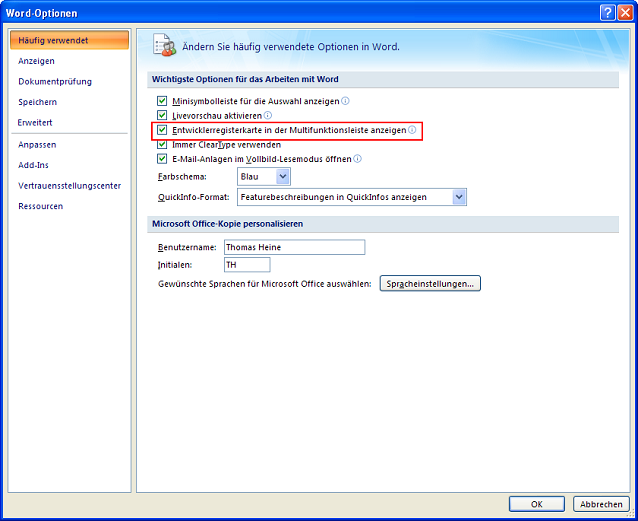Click the Farbschema: label text
The image size is (638, 521).
tap(182, 177)
